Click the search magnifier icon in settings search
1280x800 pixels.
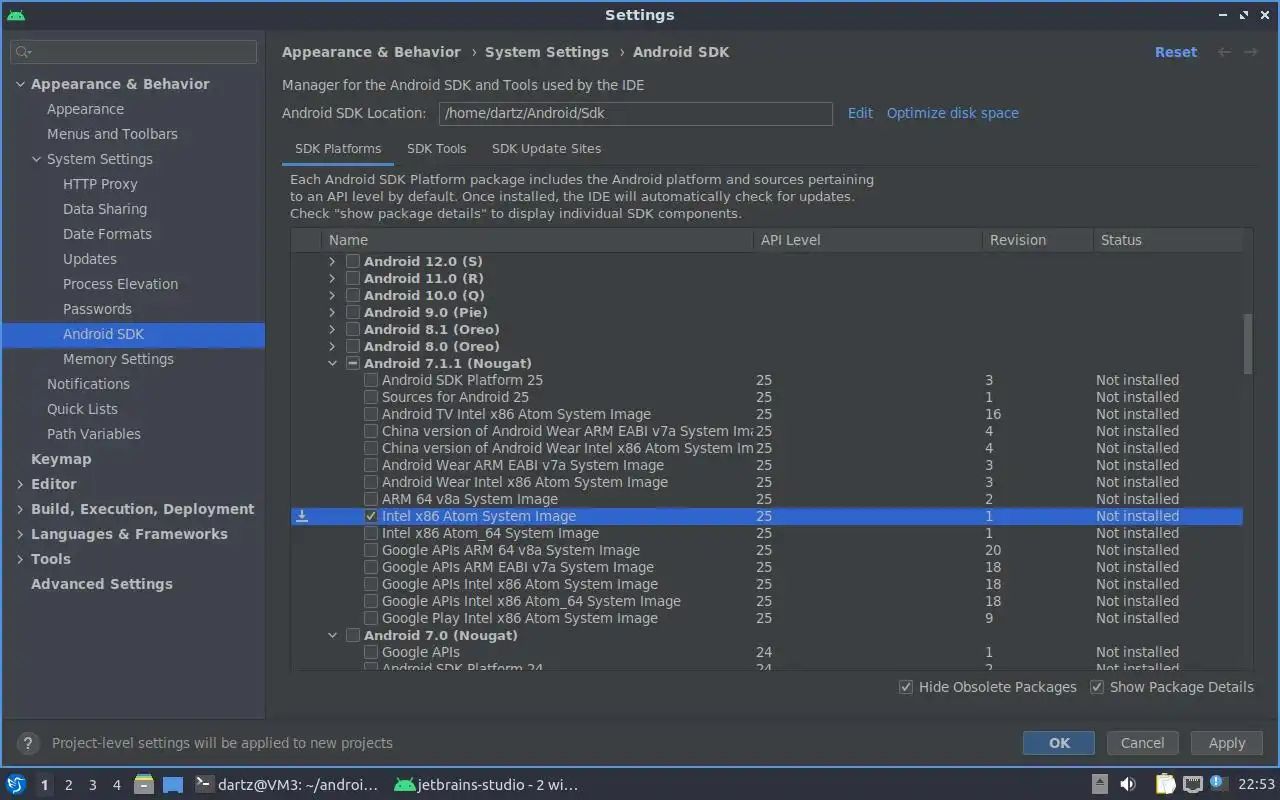[24, 52]
